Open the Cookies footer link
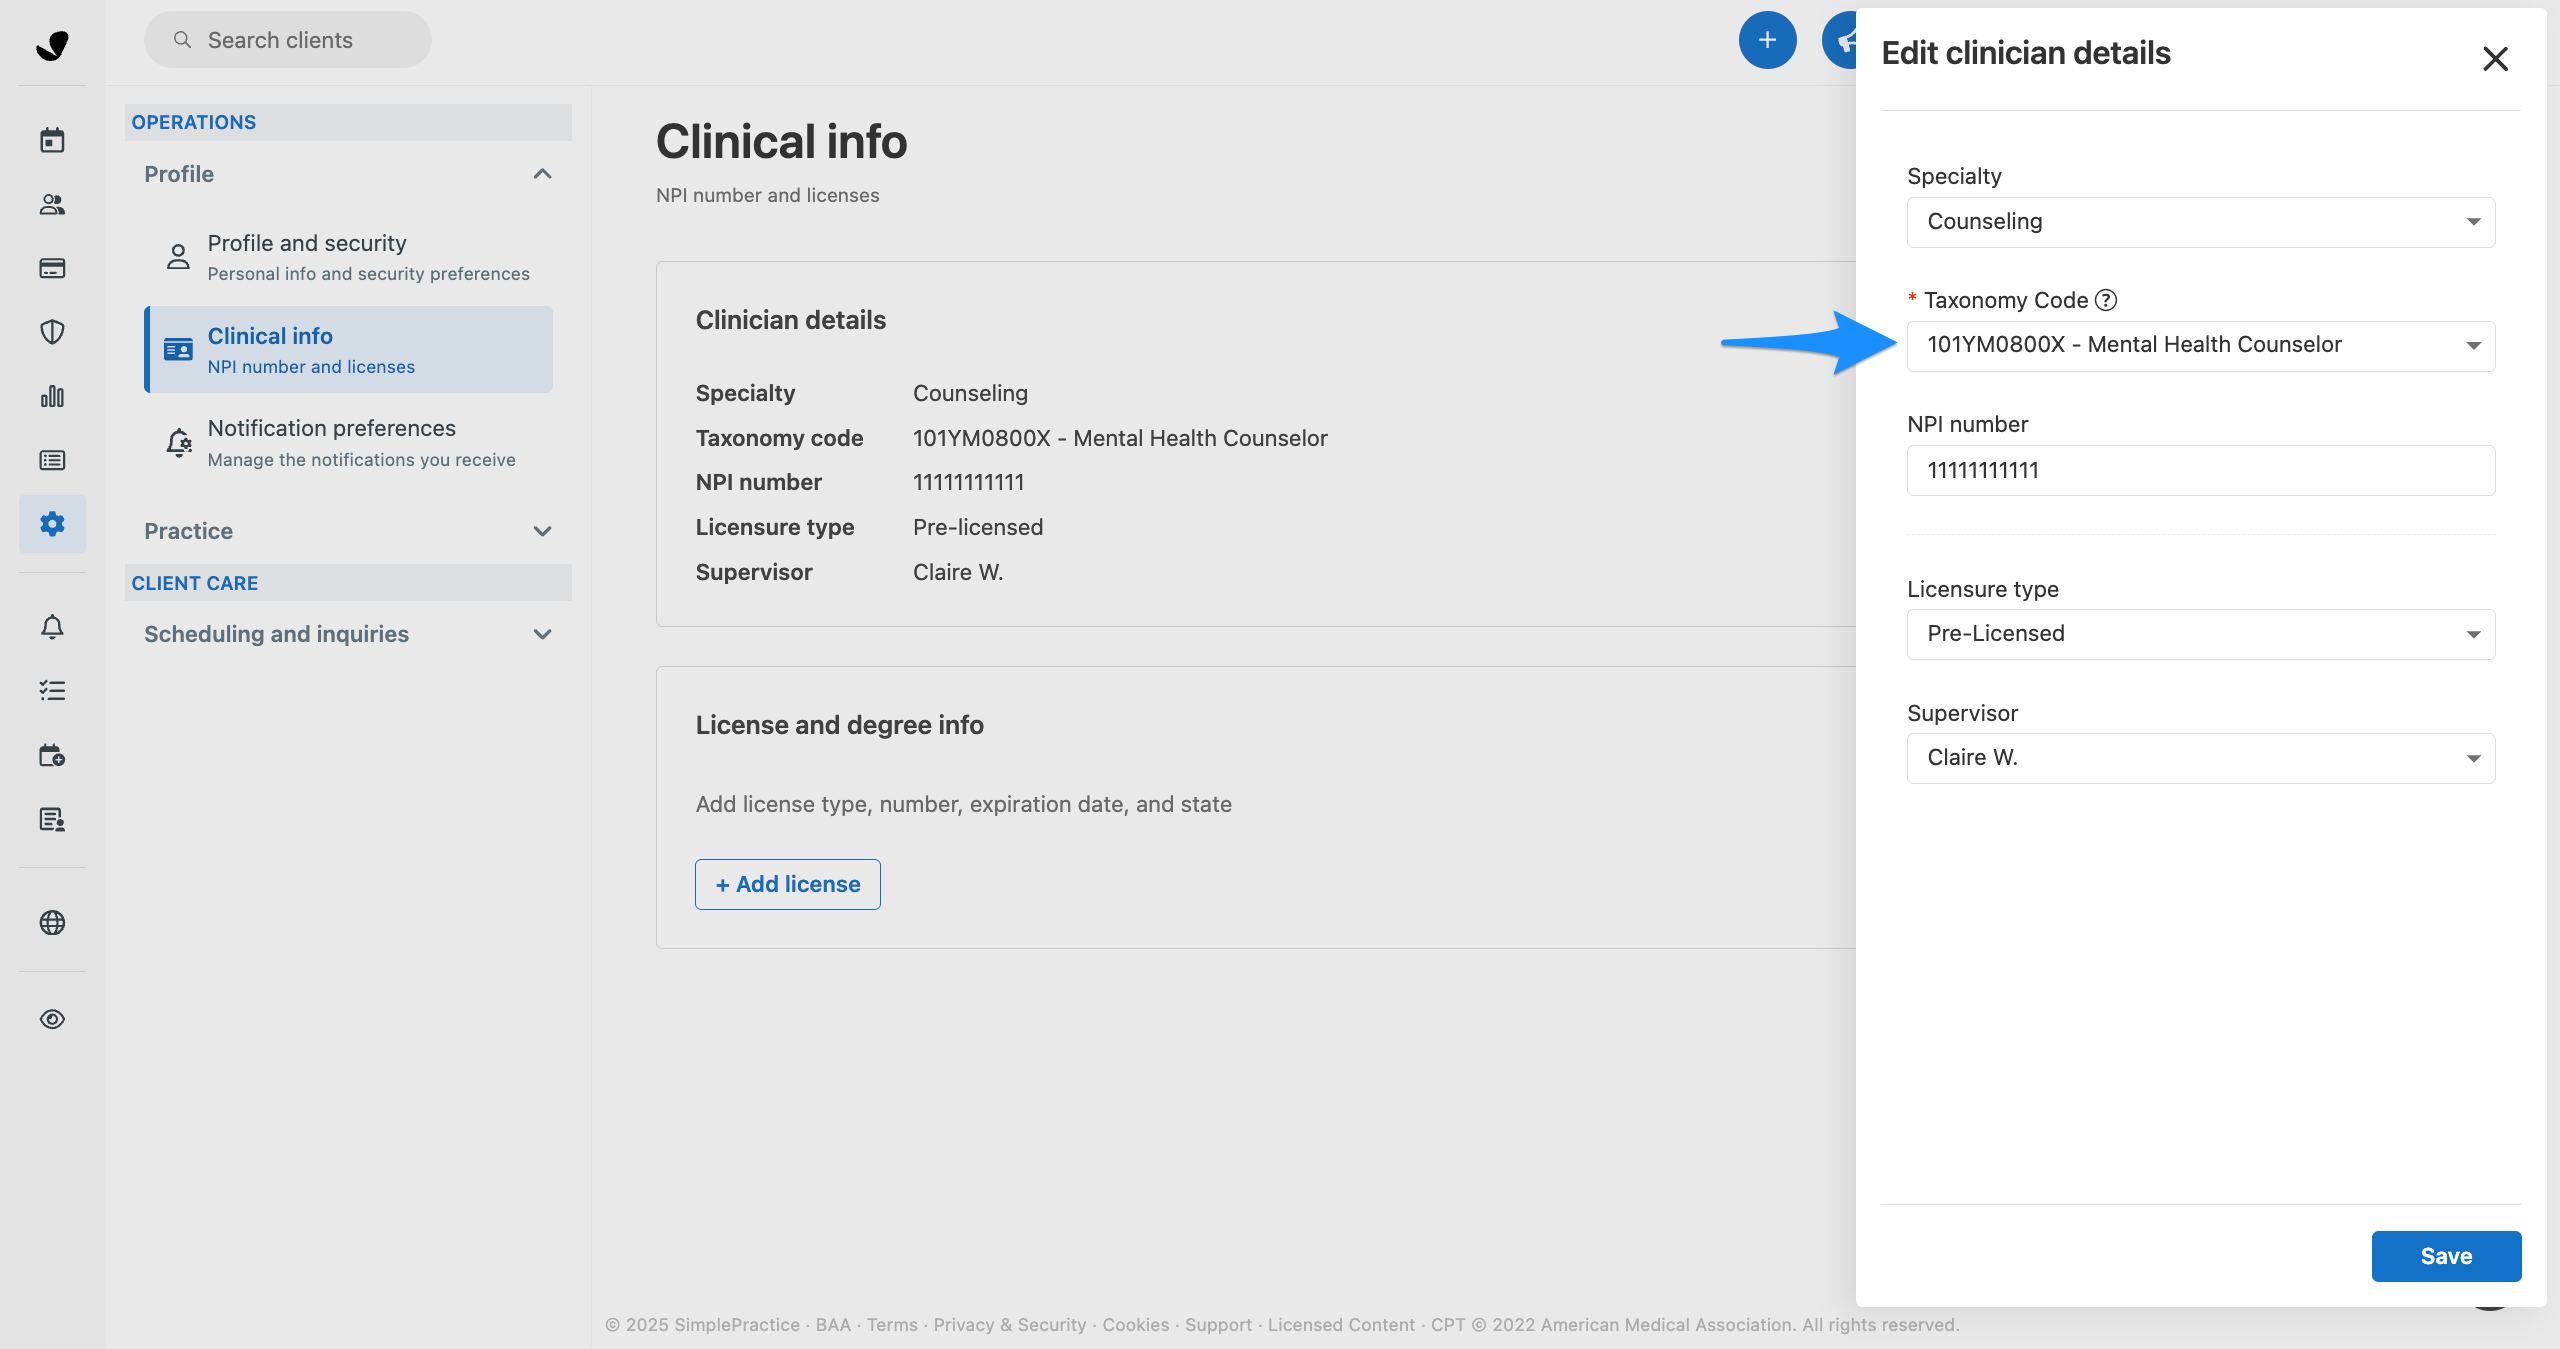The image size is (2560, 1349). pyautogui.click(x=1136, y=1325)
